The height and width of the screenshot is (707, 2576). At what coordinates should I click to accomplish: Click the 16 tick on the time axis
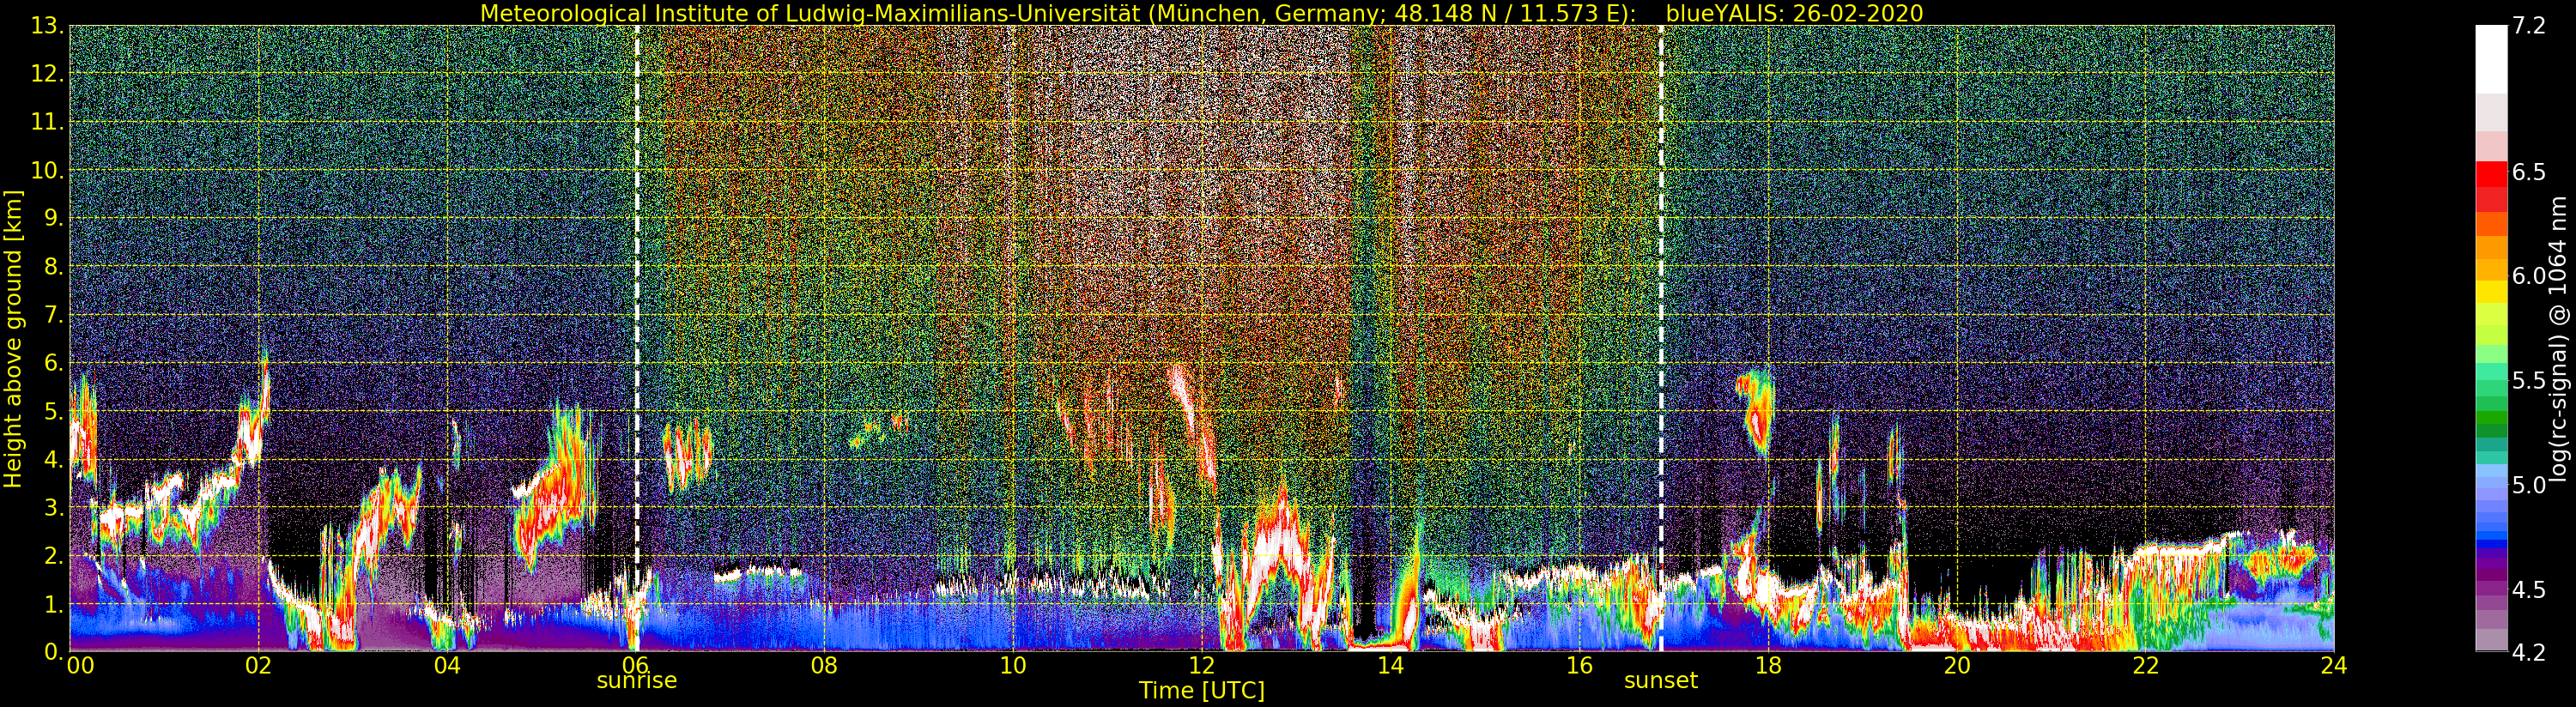click(x=1579, y=665)
